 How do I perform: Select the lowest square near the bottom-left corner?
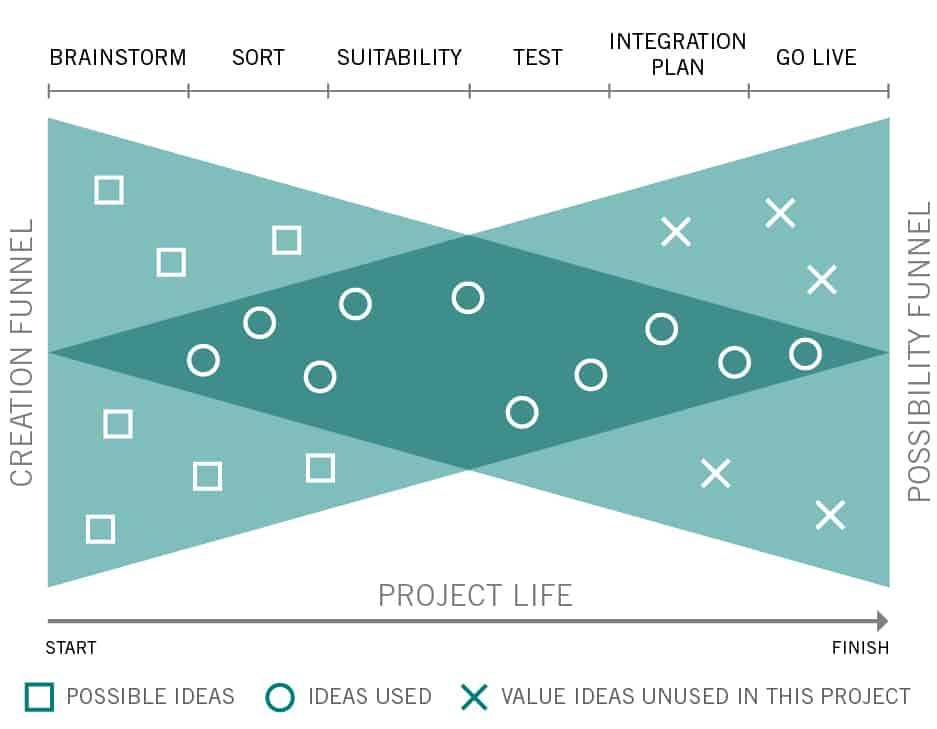[100, 529]
